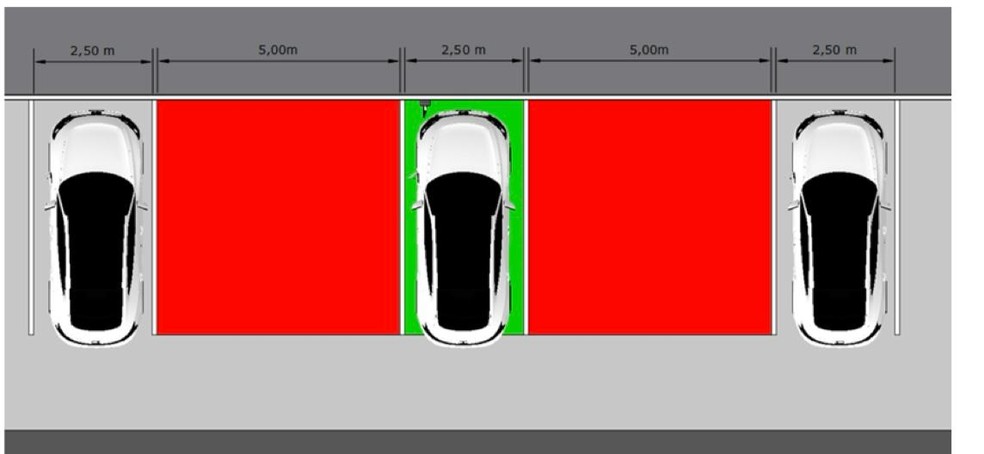Viewport: 984px width, 454px height.
Task: Click the dimension arrow line above left red zone
Action: pyautogui.click(x=278, y=62)
